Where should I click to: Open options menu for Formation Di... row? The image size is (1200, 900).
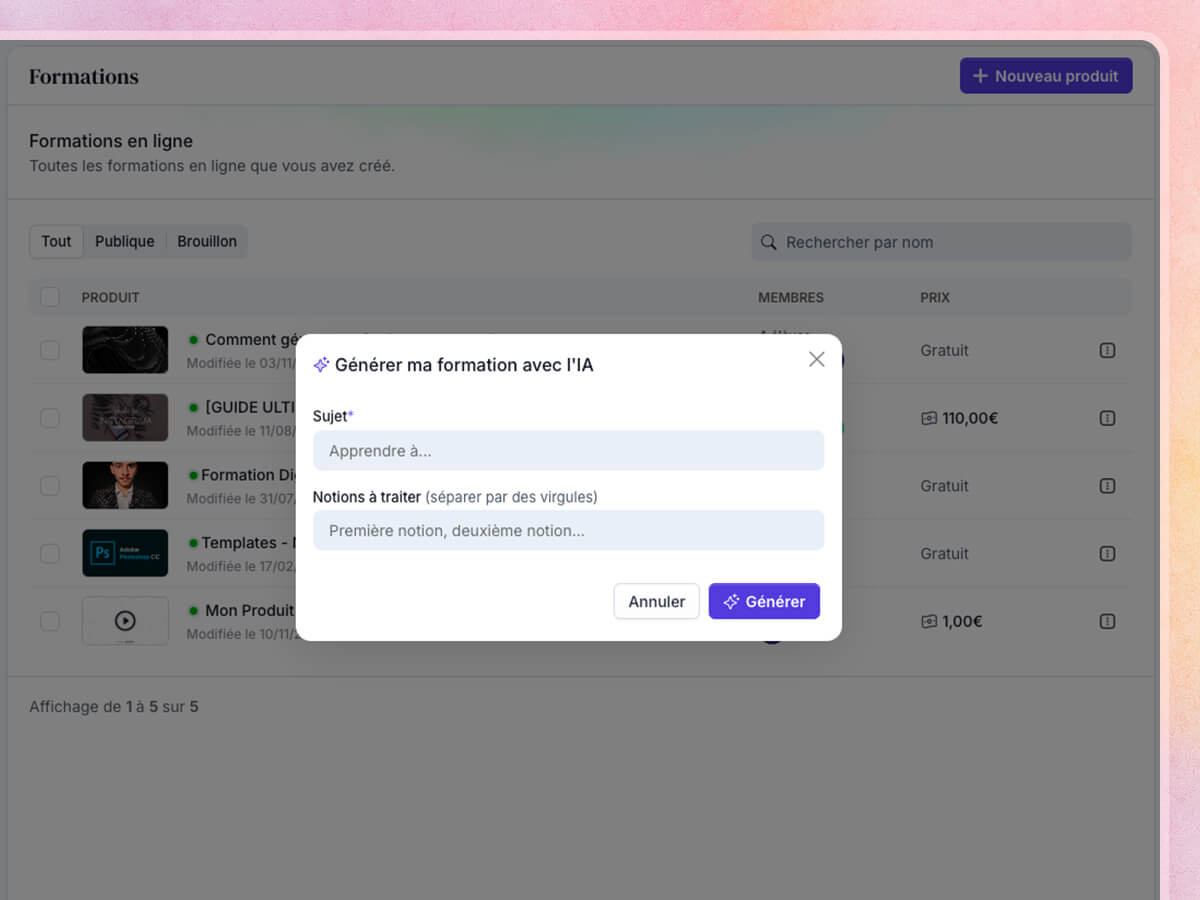pos(1107,486)
